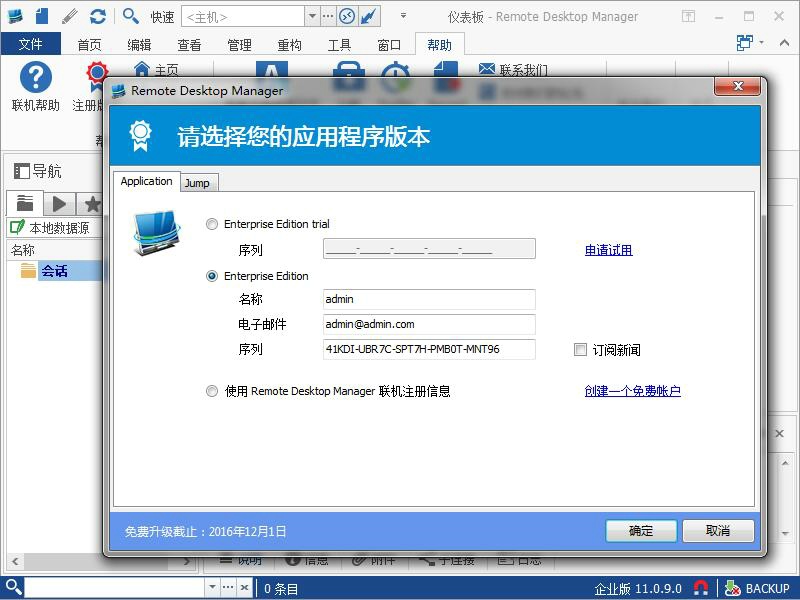Click the status bar search input box
This screenshot has height=600, width=800.
point(115,587)
